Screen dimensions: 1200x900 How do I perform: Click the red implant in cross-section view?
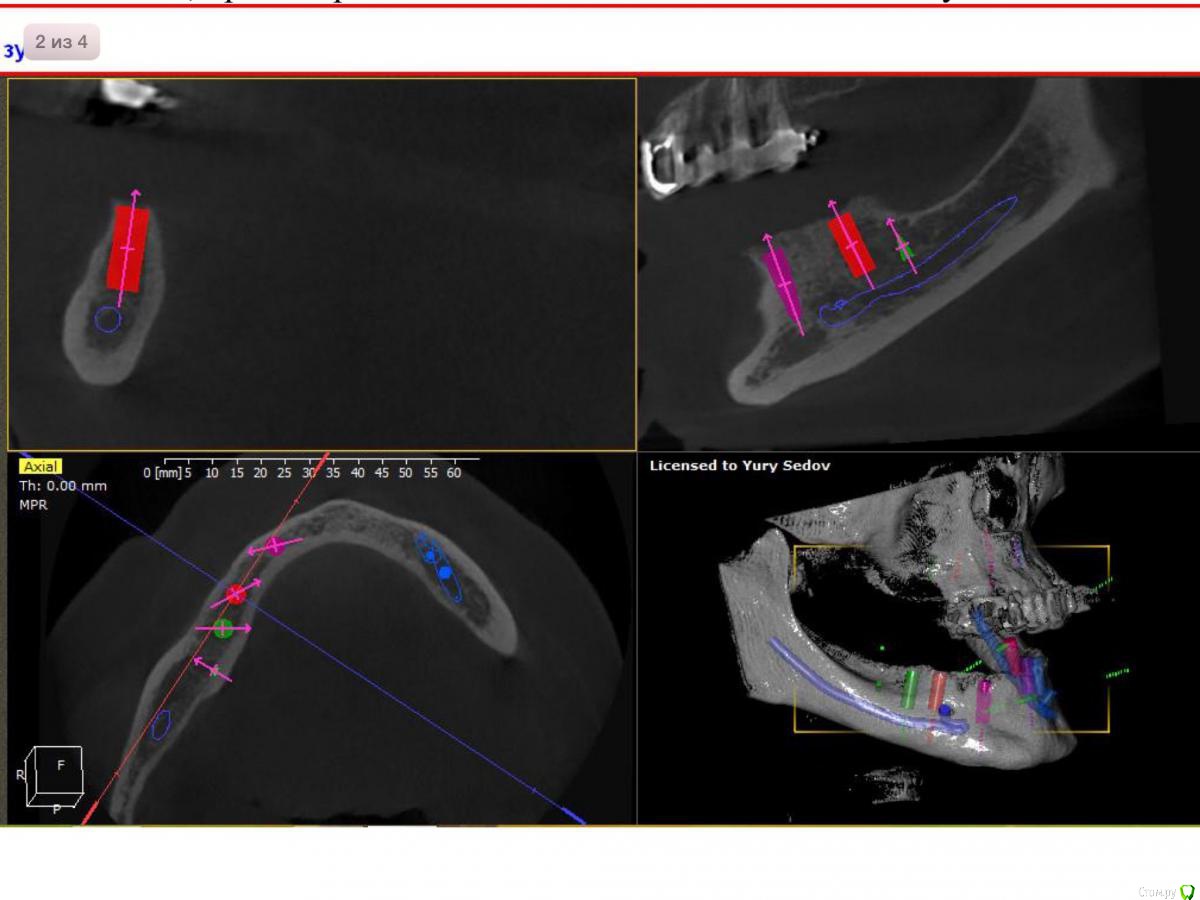coord(128,248)
